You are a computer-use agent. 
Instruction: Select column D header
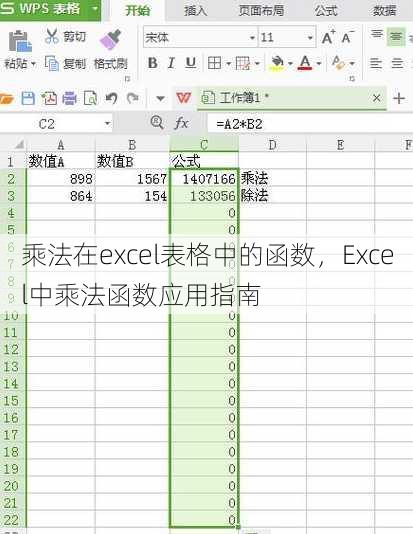coord(272,145)
